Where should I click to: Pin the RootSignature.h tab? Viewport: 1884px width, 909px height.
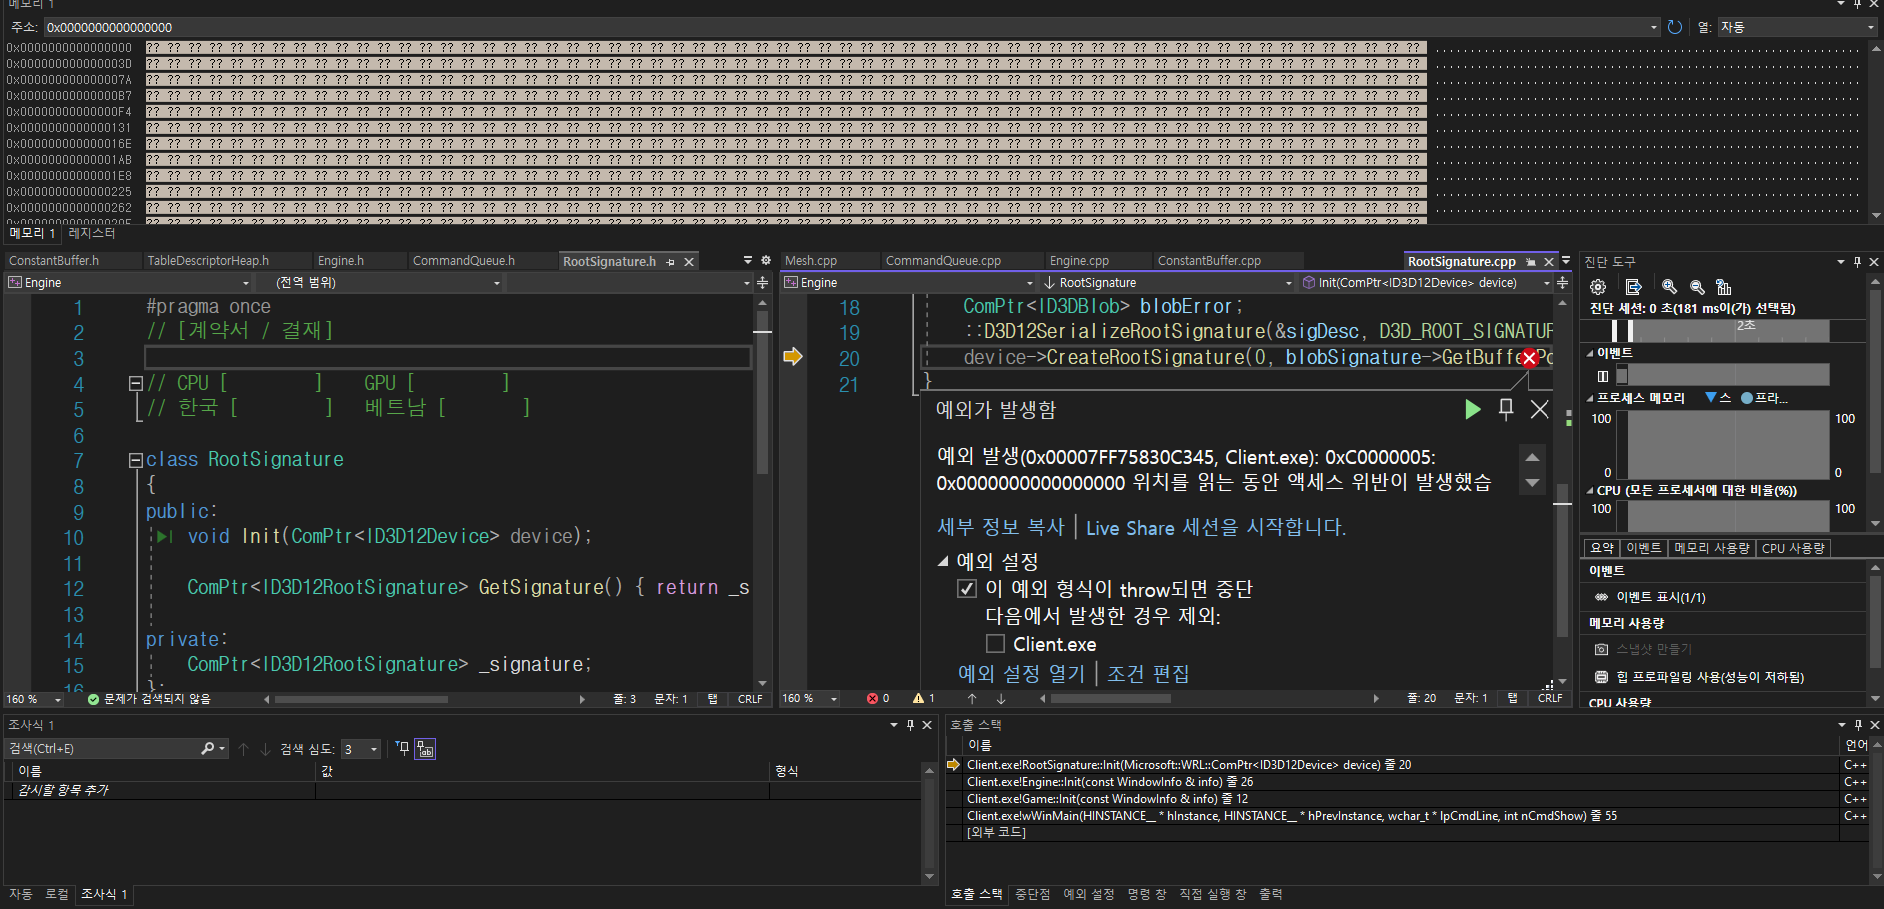(671, 262)
